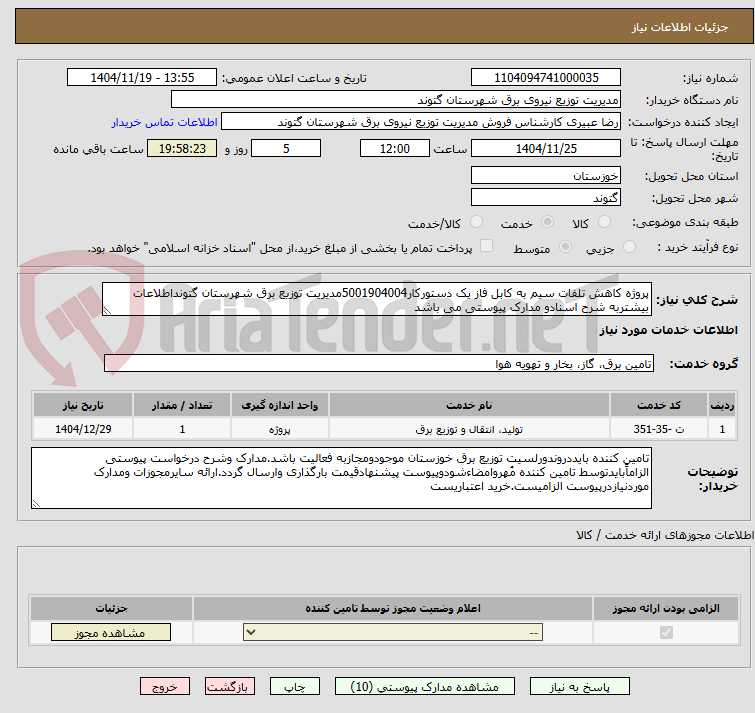Screen dimensions: 755x713
Task: Click the ایجاد کننده درخواست field
Action: pos(421,122)
